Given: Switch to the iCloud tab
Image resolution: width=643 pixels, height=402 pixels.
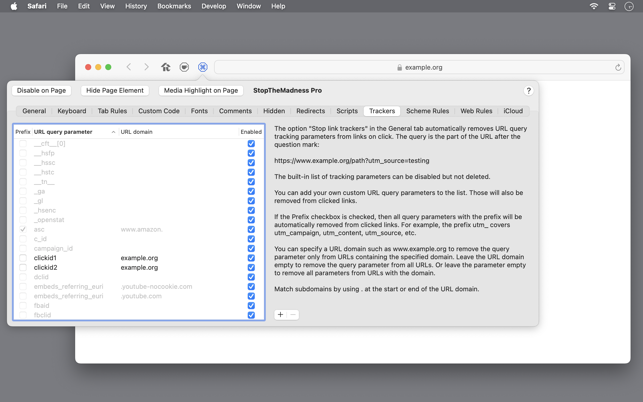Looking at the screenshot, I should pyautogui.click(x=513, y=111).
